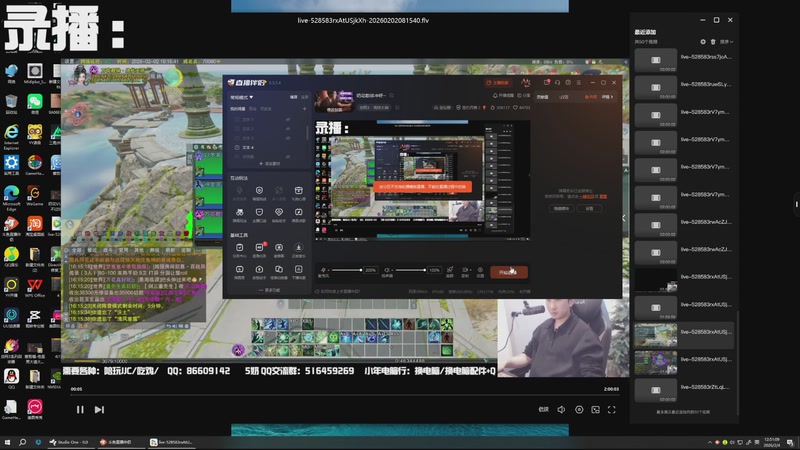Open the player settings circle icon

click(579, 409)
